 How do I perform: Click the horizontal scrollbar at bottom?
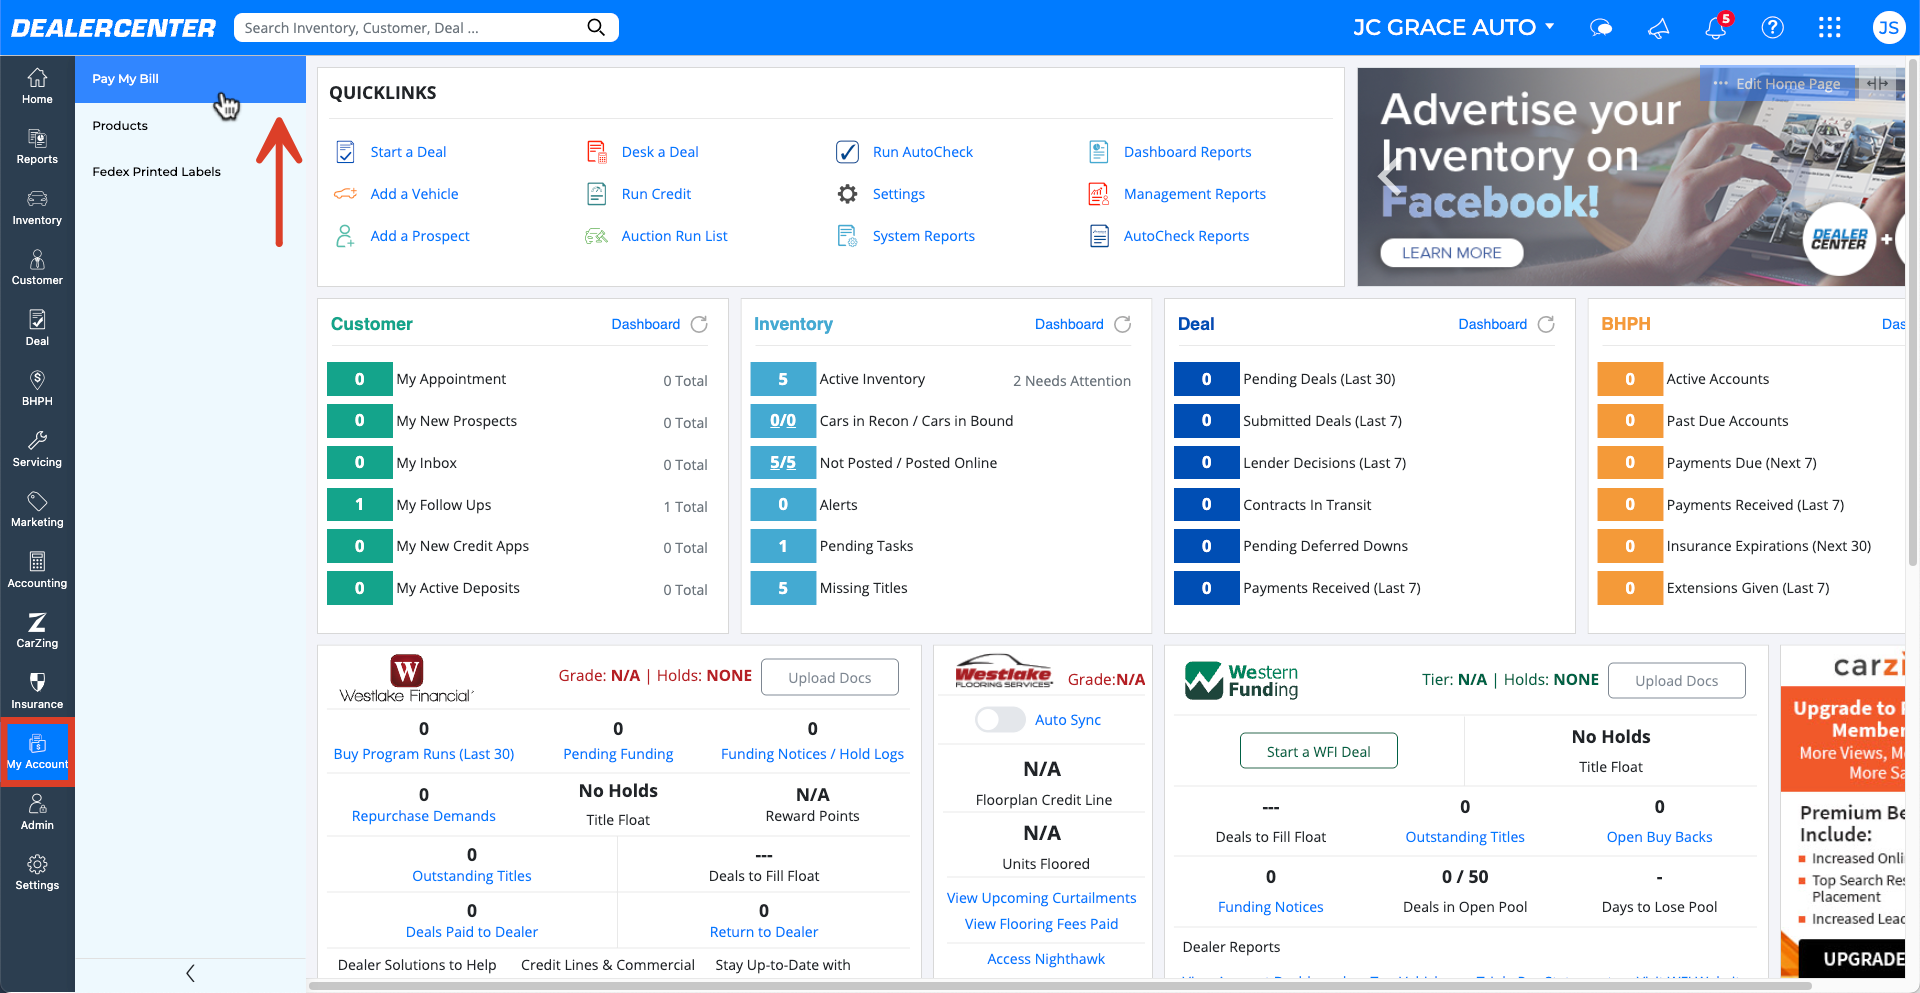pyautogui.click(x=1060, y=985)
